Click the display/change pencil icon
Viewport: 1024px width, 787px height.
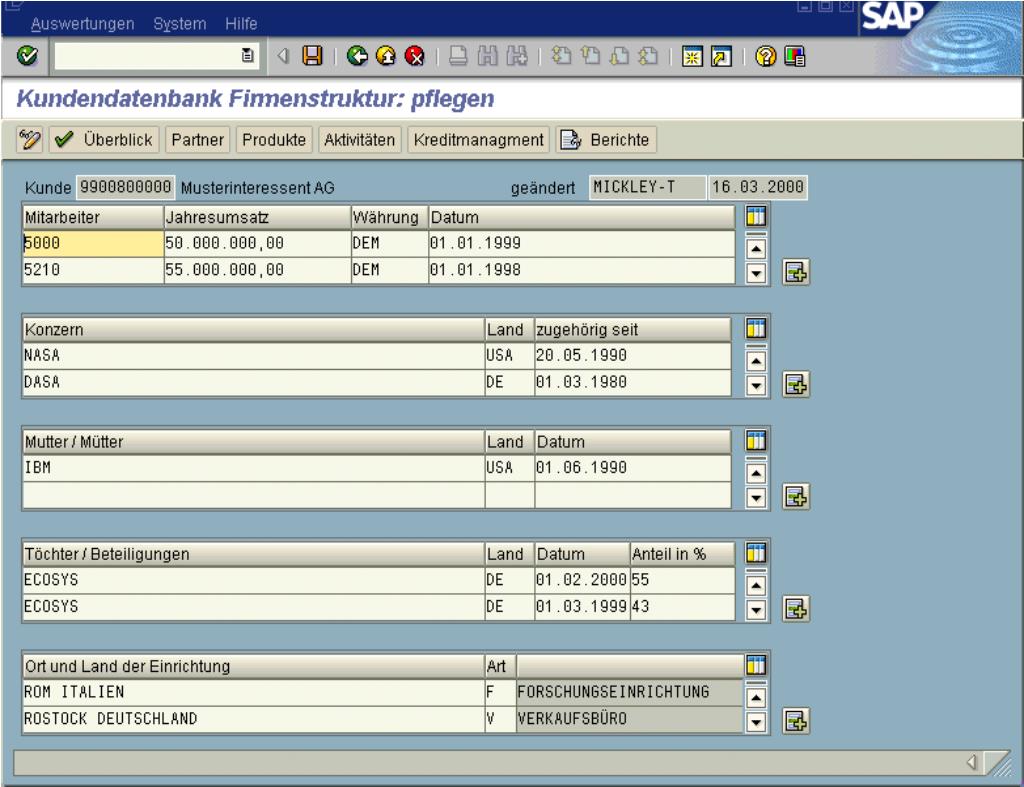point(29,140)
